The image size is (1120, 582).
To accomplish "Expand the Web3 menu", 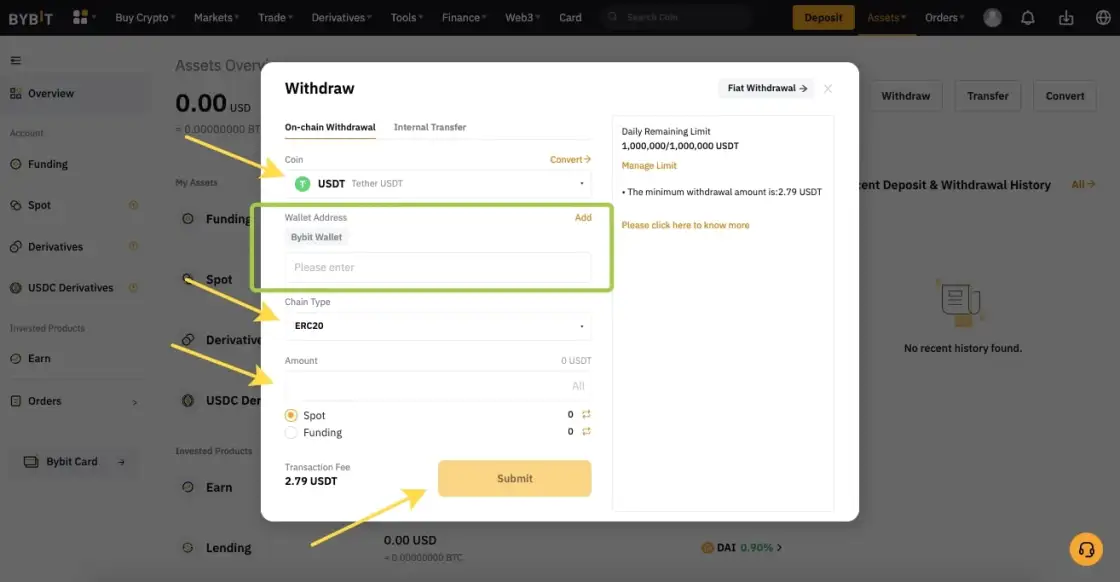I will click(x=522, y=17).
